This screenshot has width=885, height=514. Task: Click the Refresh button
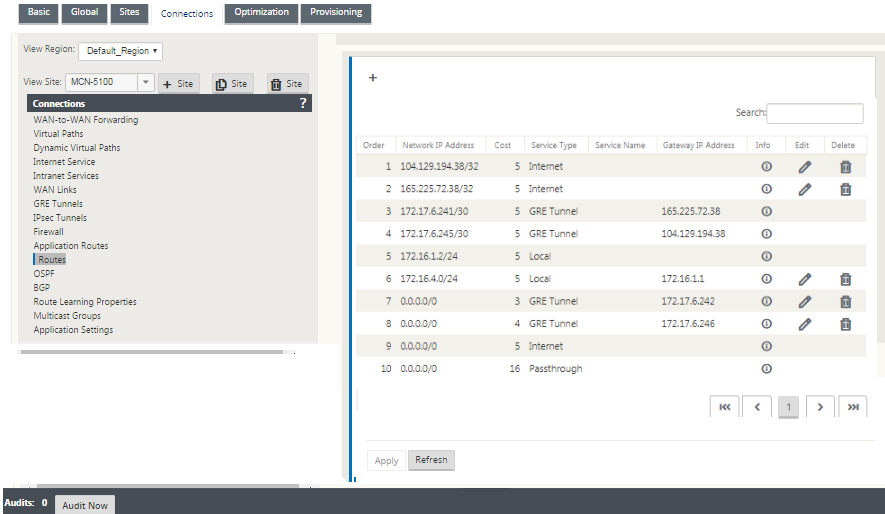click(431, 460)
